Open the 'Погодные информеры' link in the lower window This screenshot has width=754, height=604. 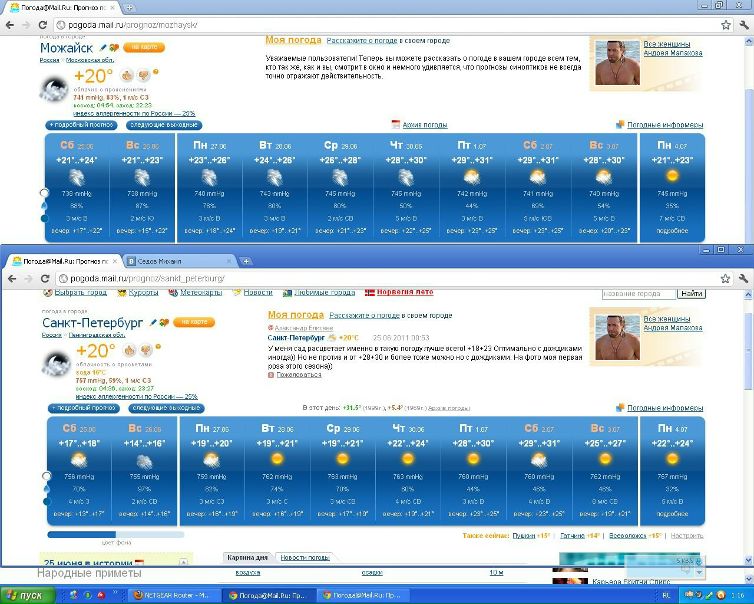click(665, 408)
